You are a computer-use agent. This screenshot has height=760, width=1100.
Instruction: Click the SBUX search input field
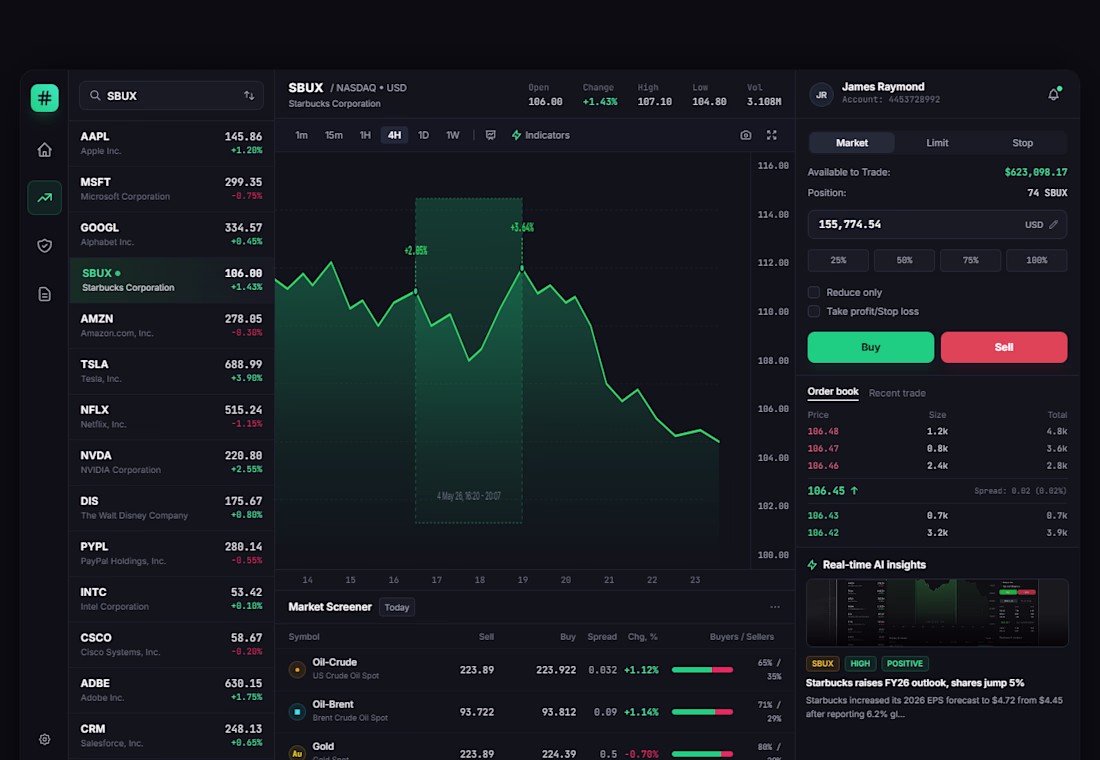(171, 95)
